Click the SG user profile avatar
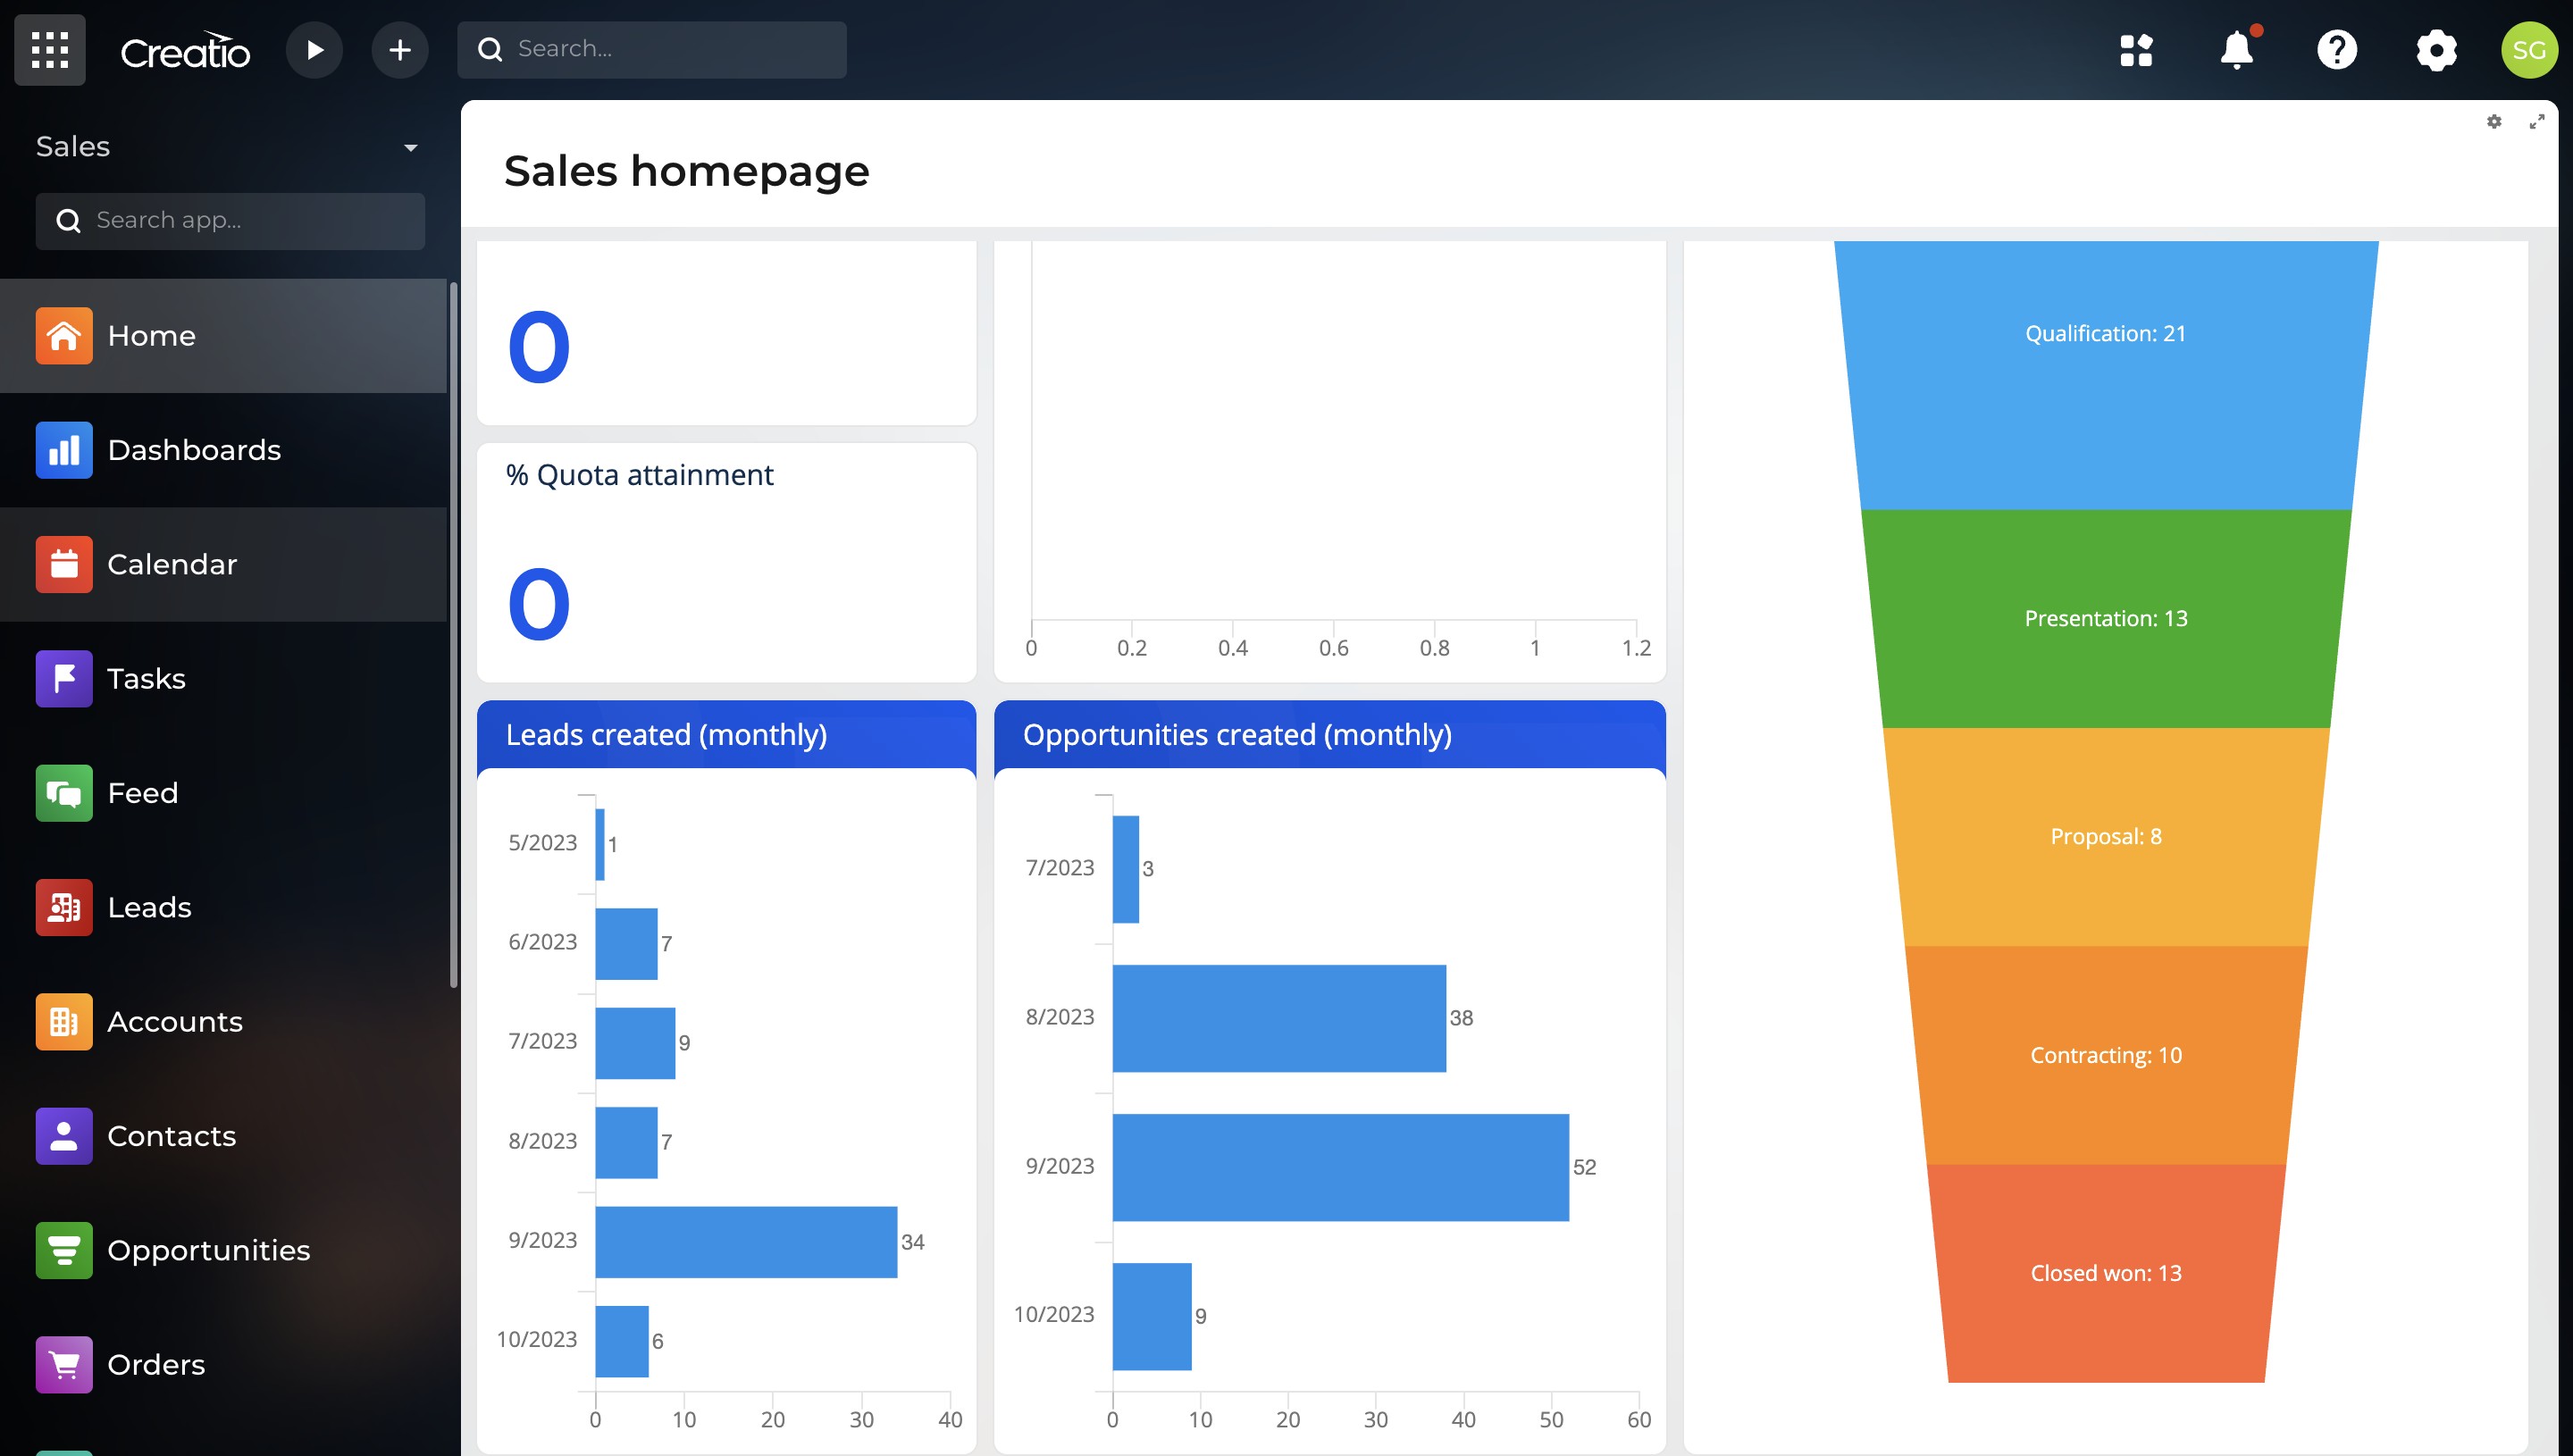 pos(2528,50)
